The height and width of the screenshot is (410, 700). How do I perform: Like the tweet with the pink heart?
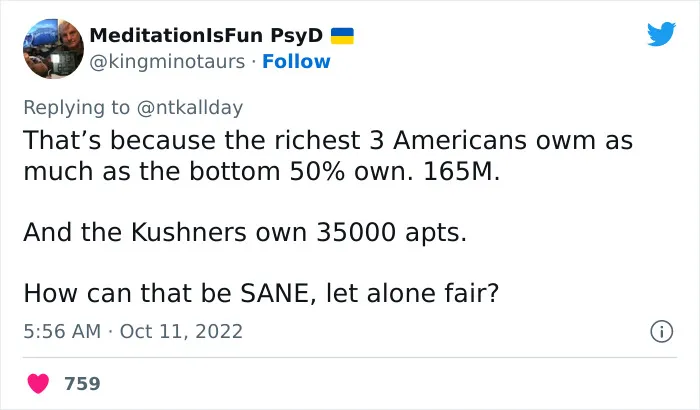[x=38, y=383]
